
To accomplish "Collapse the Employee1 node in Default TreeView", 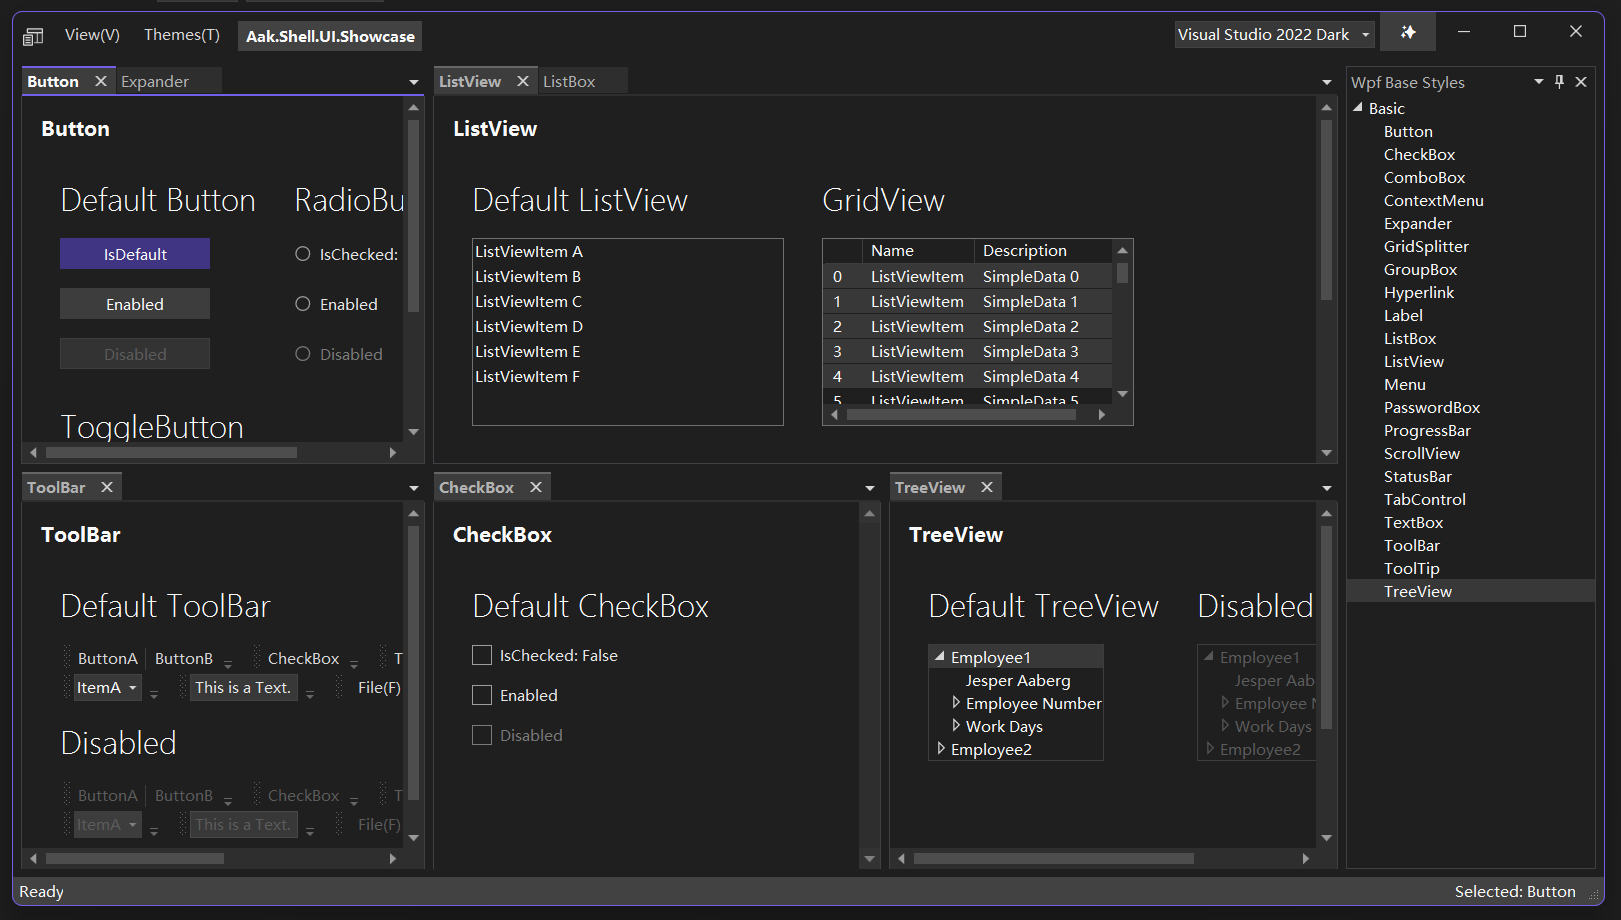I will pos(938,656).
